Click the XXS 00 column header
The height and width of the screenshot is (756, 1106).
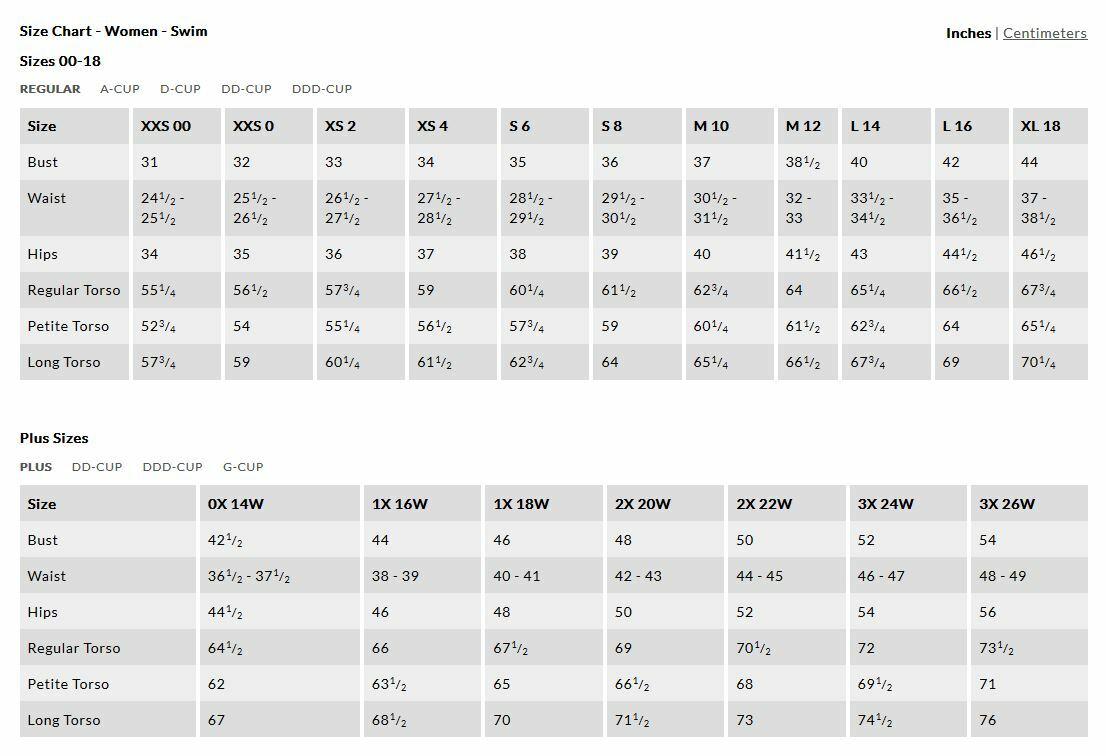coord(166,126)
